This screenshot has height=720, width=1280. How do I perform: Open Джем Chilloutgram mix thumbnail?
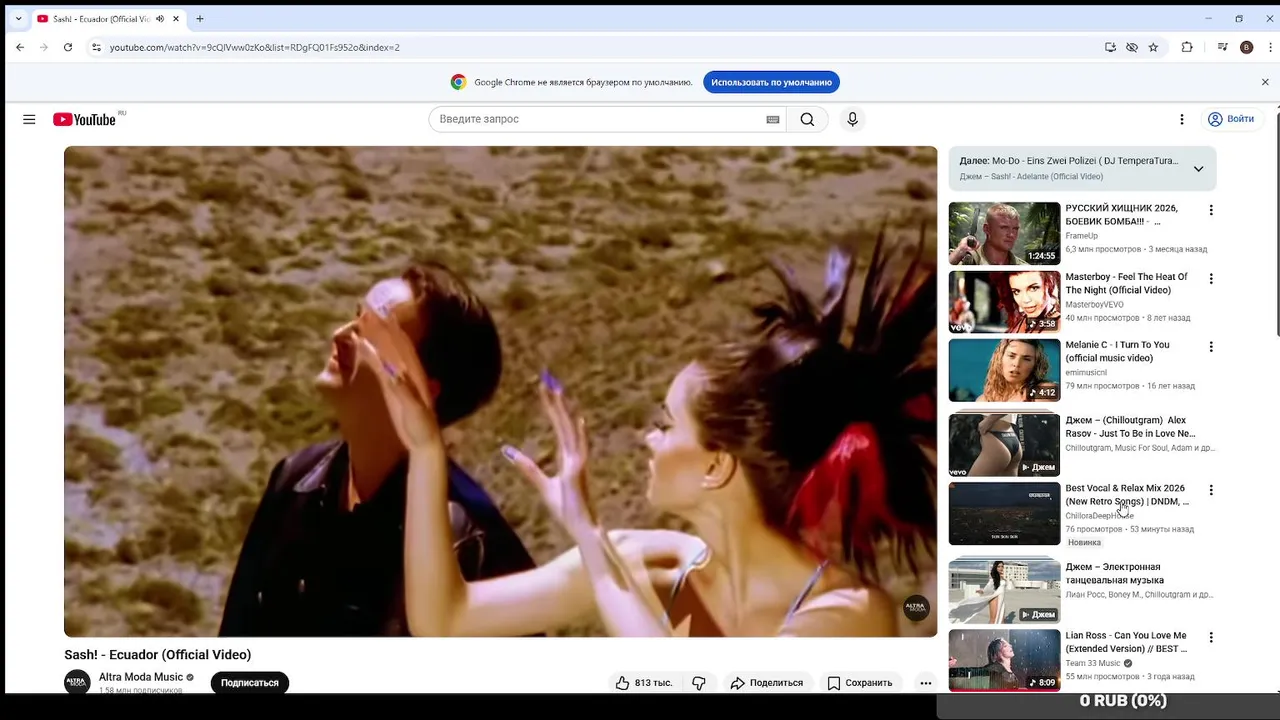[x=1004, y=445]
